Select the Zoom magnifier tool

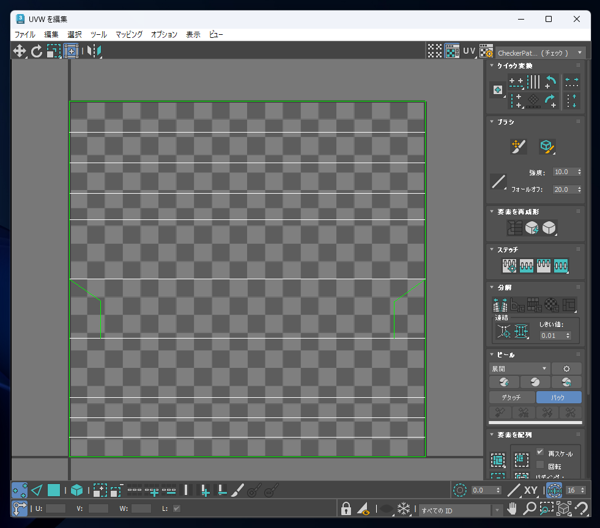[x=530, y=509]
